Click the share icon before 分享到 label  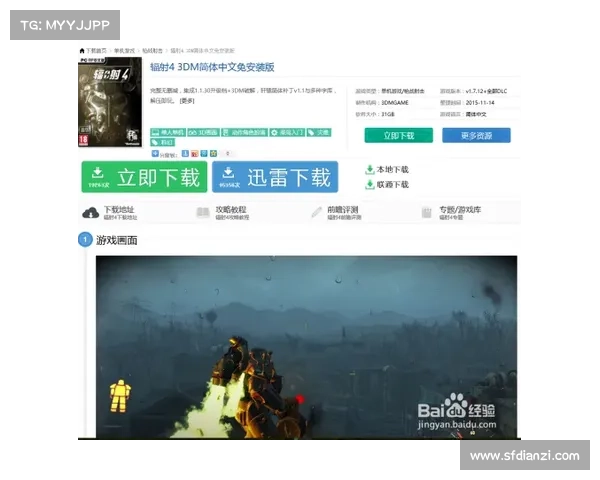[x=155, y=153]
